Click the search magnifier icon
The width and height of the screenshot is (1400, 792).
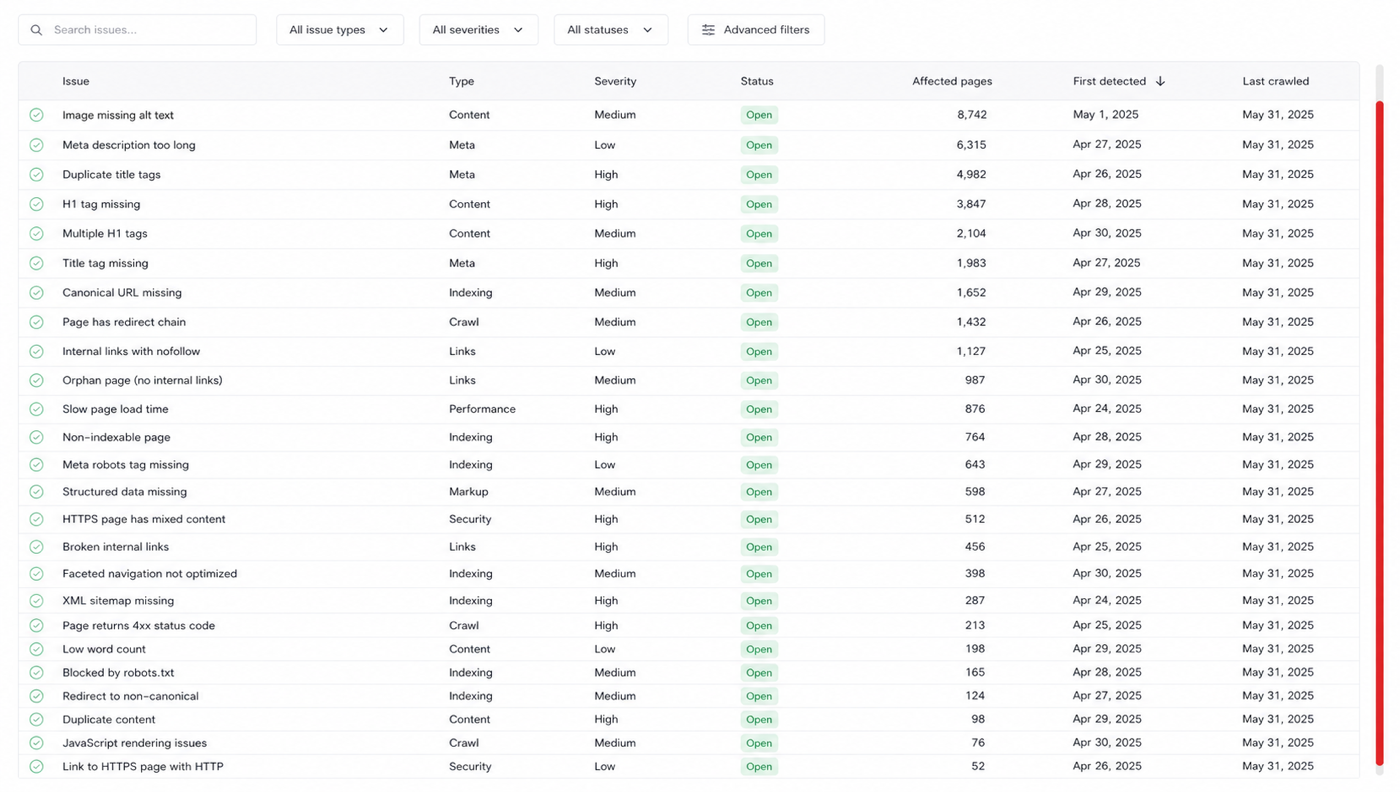[37, 30]
